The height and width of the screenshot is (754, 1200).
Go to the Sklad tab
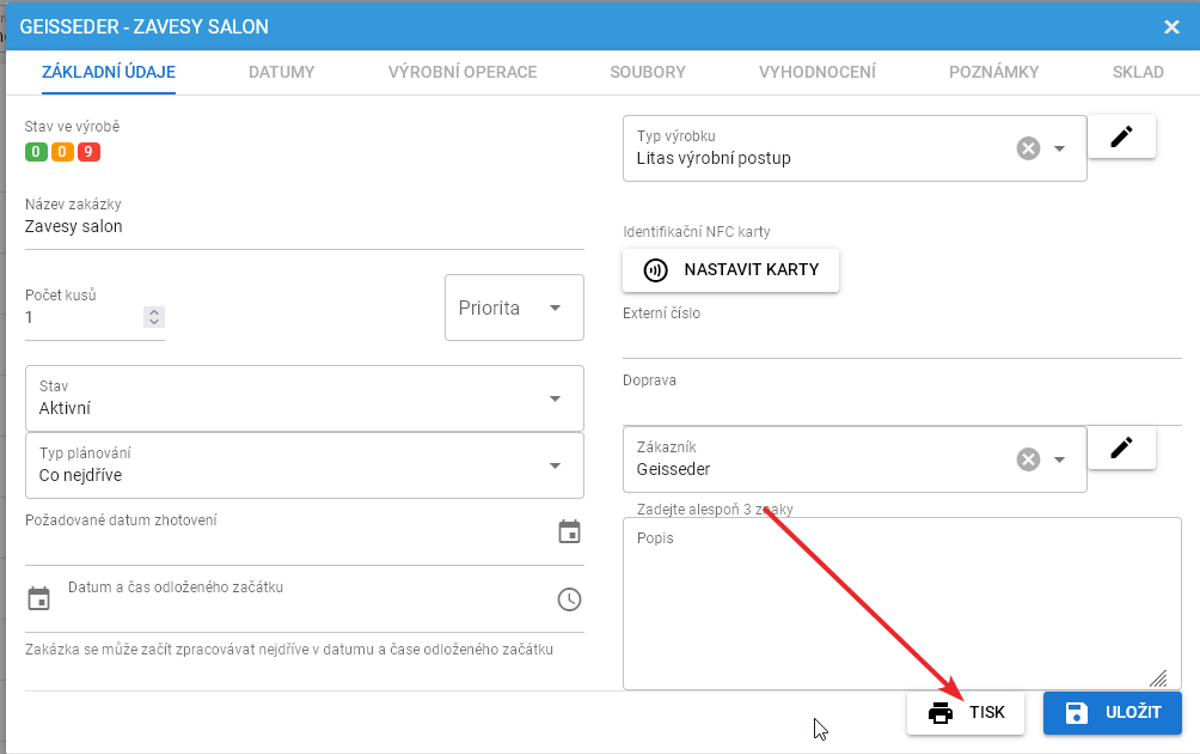pyautogui.click(x=1138, y=72)
